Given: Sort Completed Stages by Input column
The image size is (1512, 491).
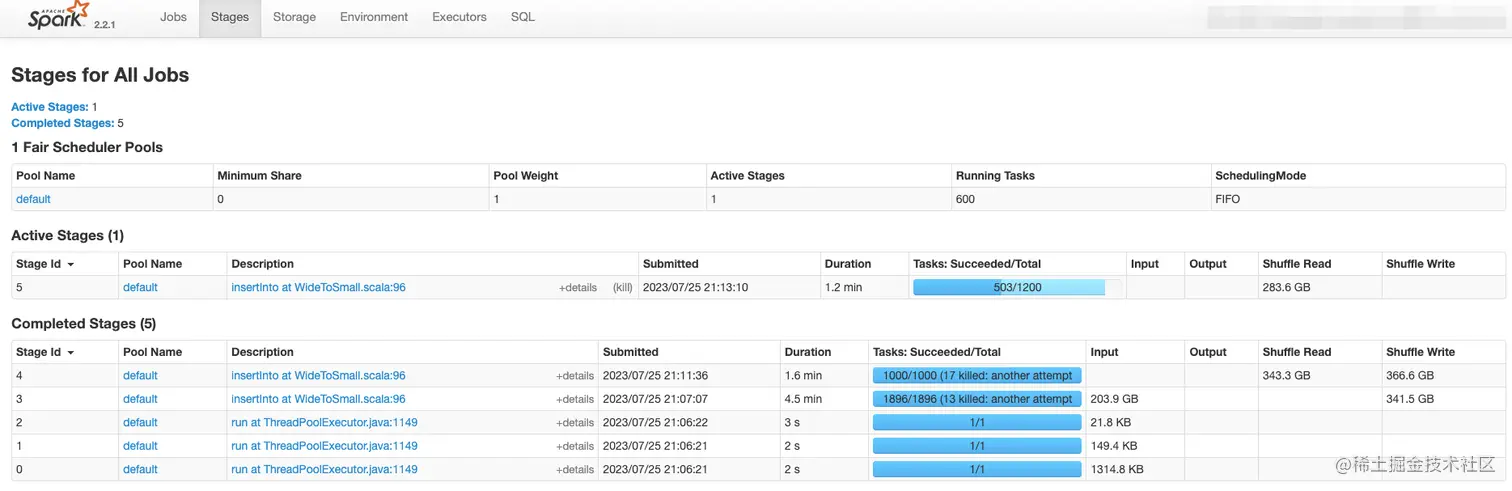Looking at the screenshot, I should point(1104,352).
